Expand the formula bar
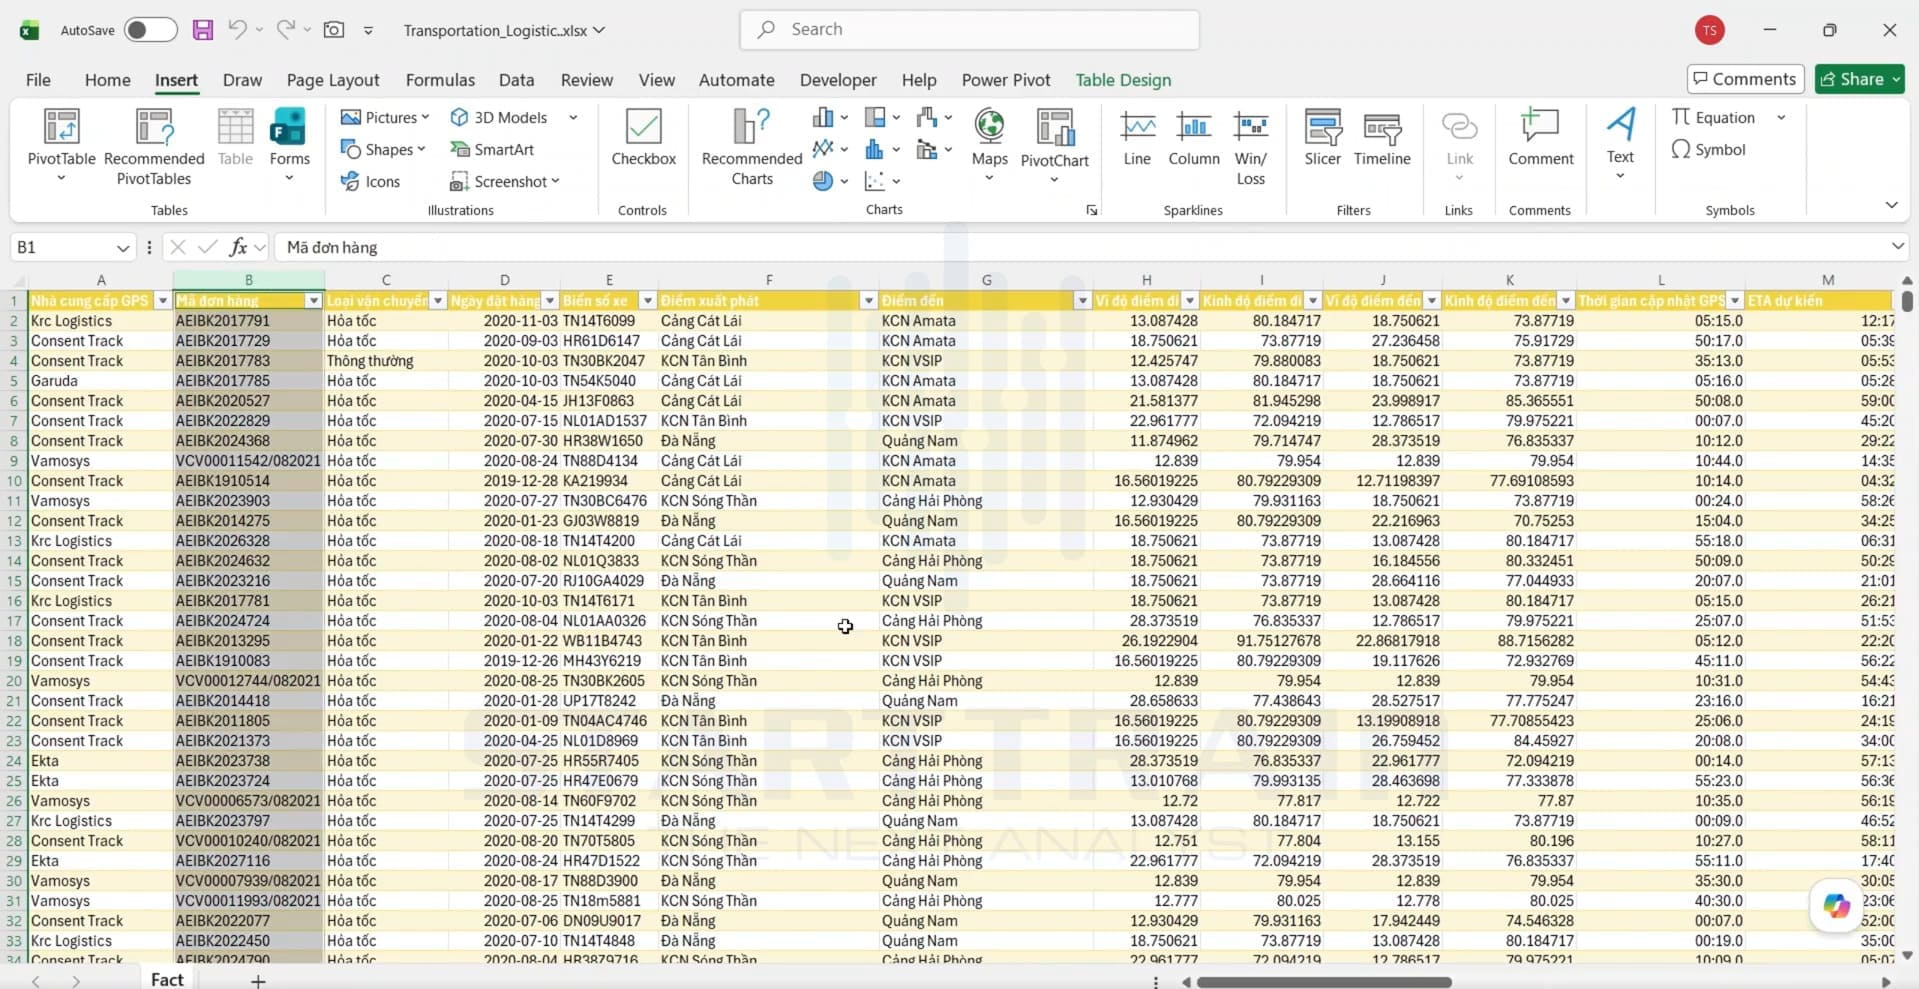 coord(1897,247)
